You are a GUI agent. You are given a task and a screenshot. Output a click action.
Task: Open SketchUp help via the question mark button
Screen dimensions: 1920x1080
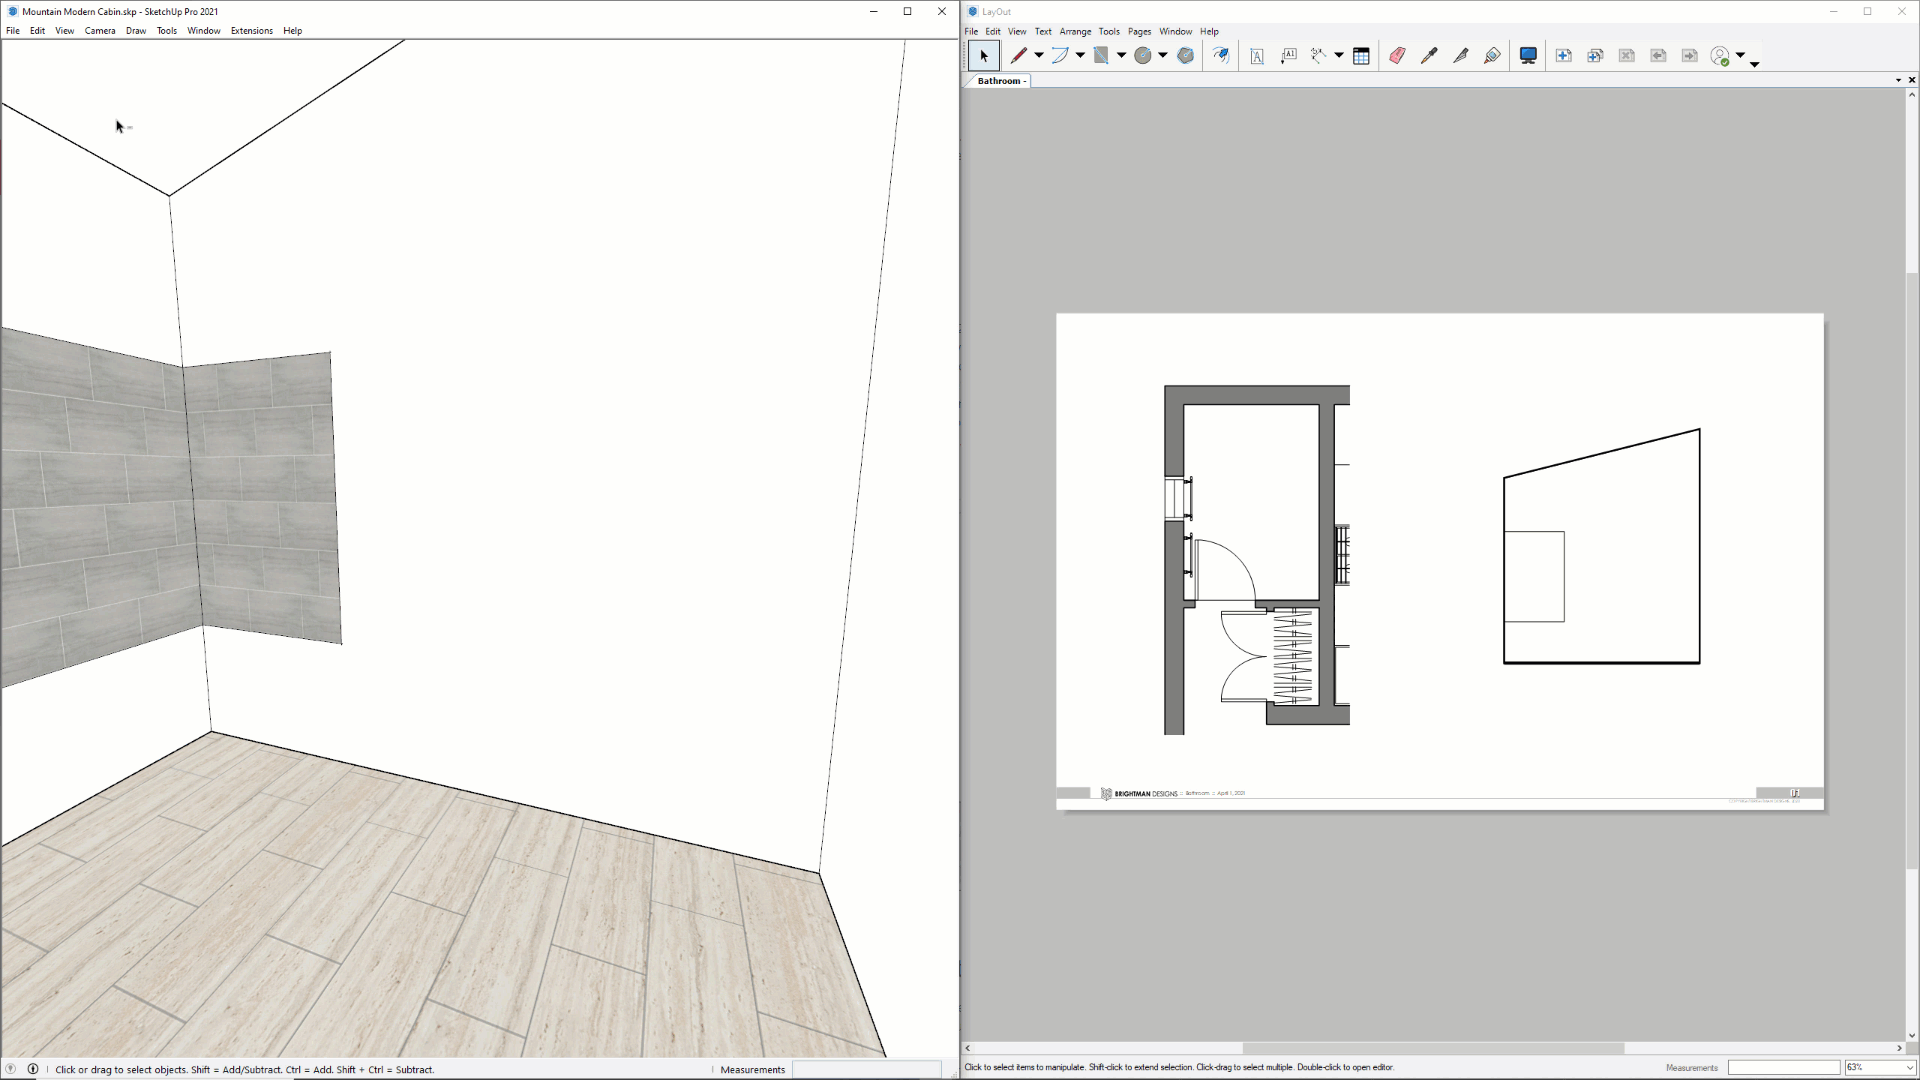point(10,1069)
